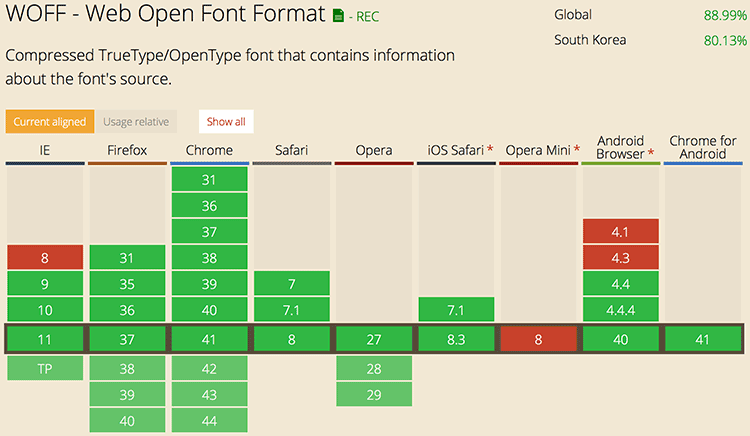Select the iOS Safari 8.3 cell
Image resolution: width=750 pixels, height=436 pixels.
pos(456,339)
